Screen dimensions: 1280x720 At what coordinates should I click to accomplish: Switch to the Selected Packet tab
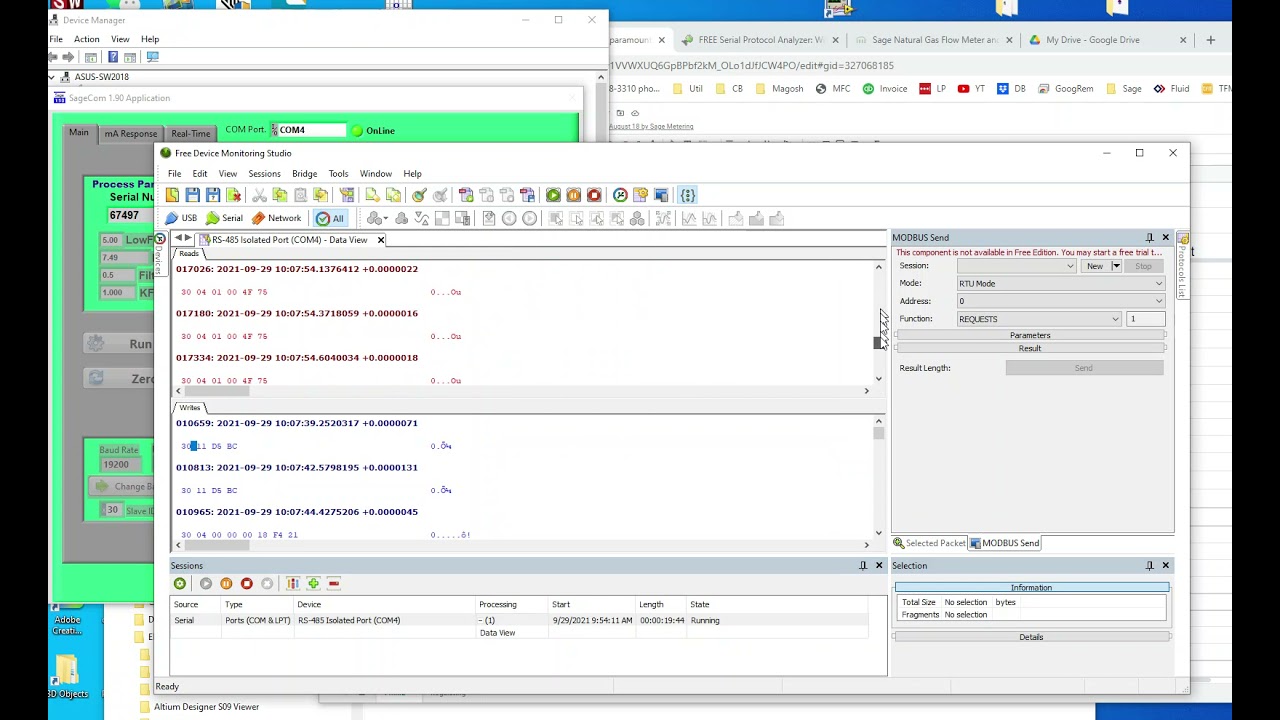pos(930,543)
